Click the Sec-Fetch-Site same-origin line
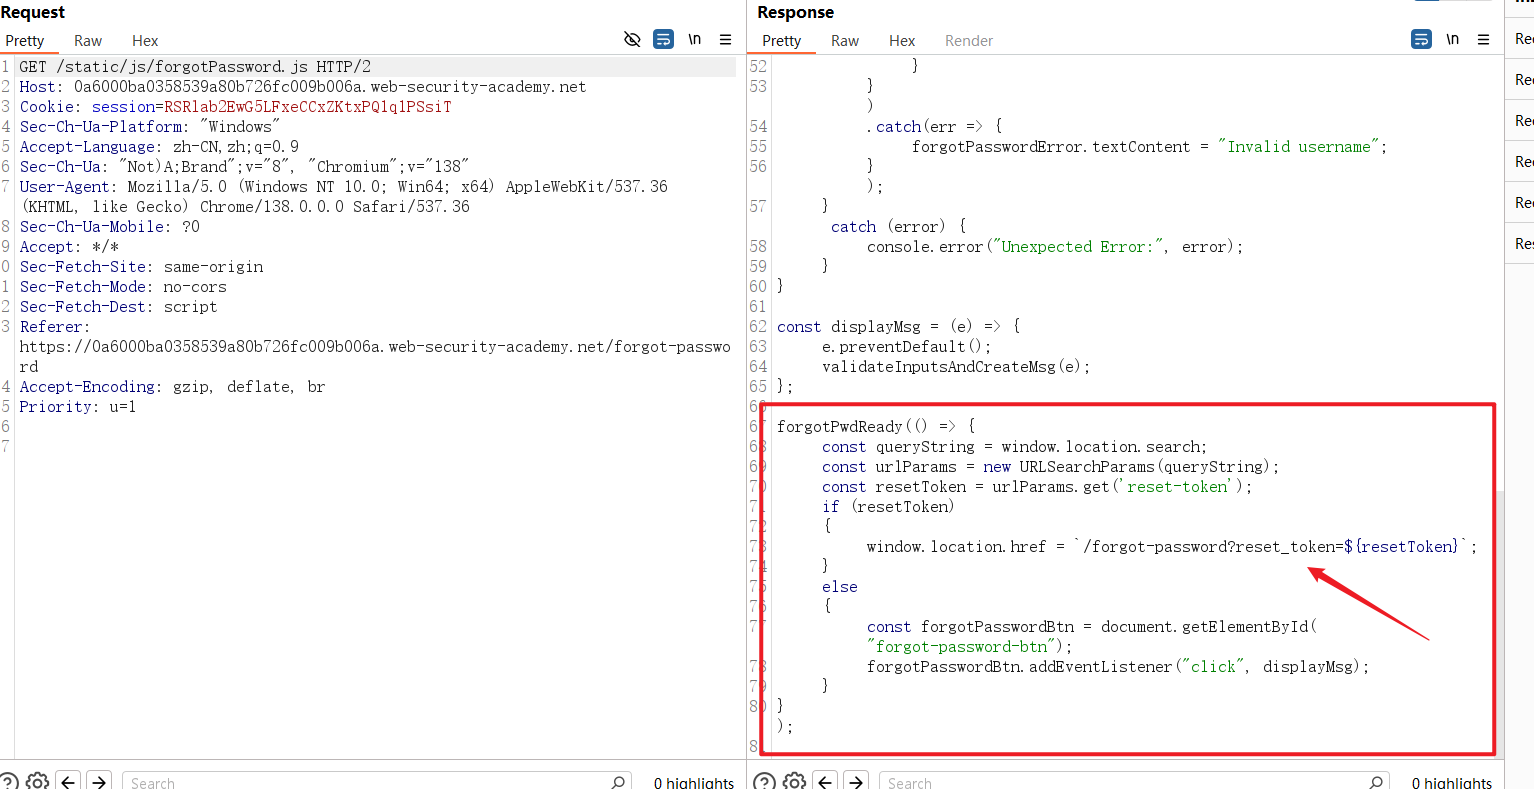The width and height of the screenshot is (1534, 789). point(141,267)
